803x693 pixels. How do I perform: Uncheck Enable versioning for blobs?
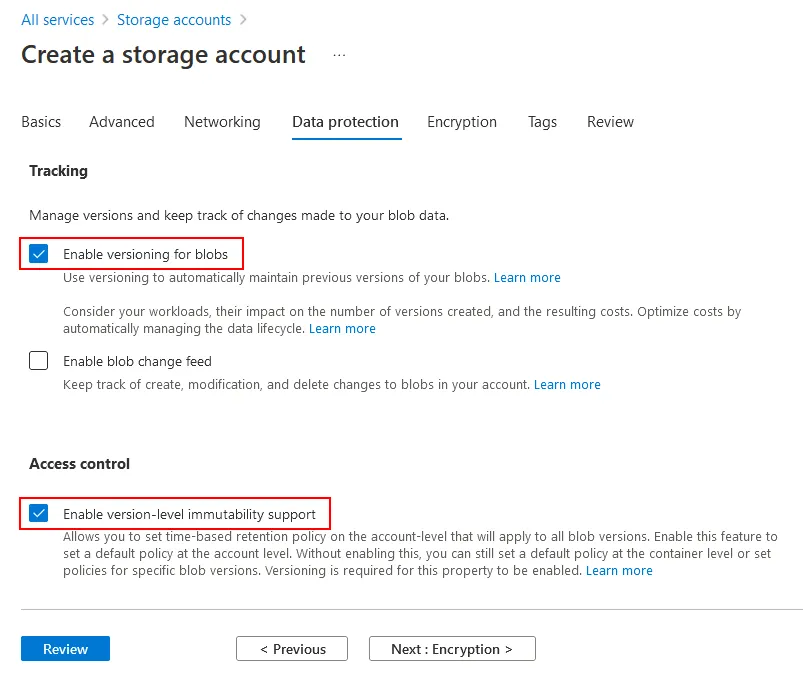pos(39,254)
